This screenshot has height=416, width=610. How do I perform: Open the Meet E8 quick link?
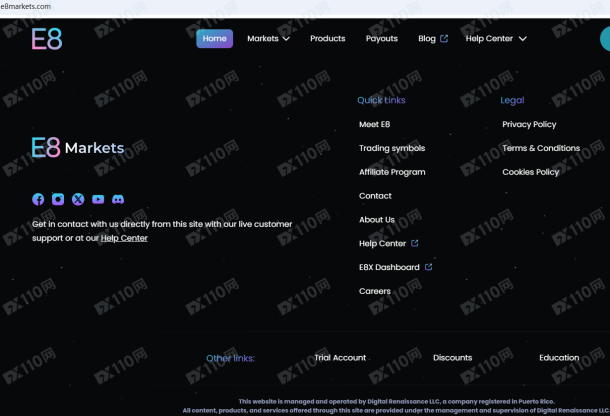coord(374,124)
